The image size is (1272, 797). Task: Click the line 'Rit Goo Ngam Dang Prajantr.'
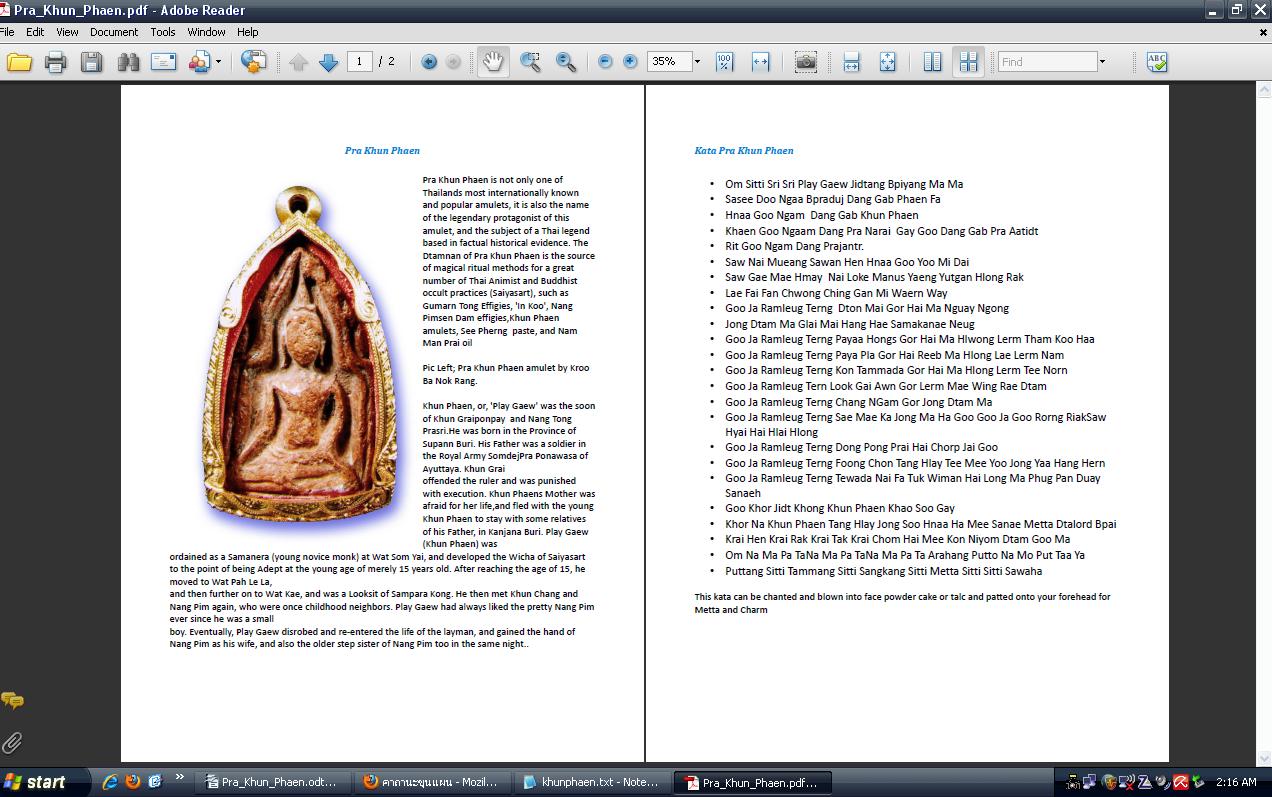(794, 246)
